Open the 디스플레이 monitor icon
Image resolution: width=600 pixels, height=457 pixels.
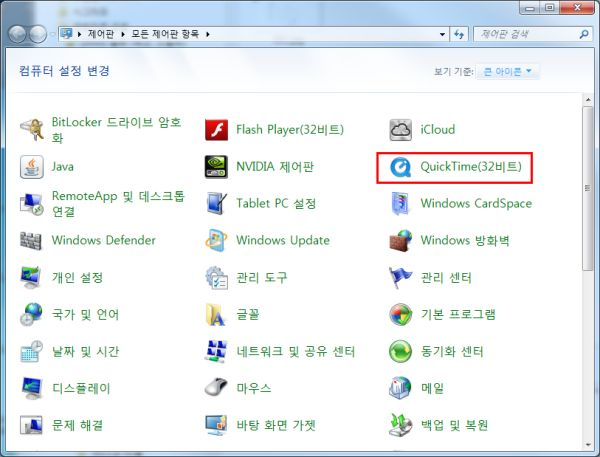click(x=31, y=388)
